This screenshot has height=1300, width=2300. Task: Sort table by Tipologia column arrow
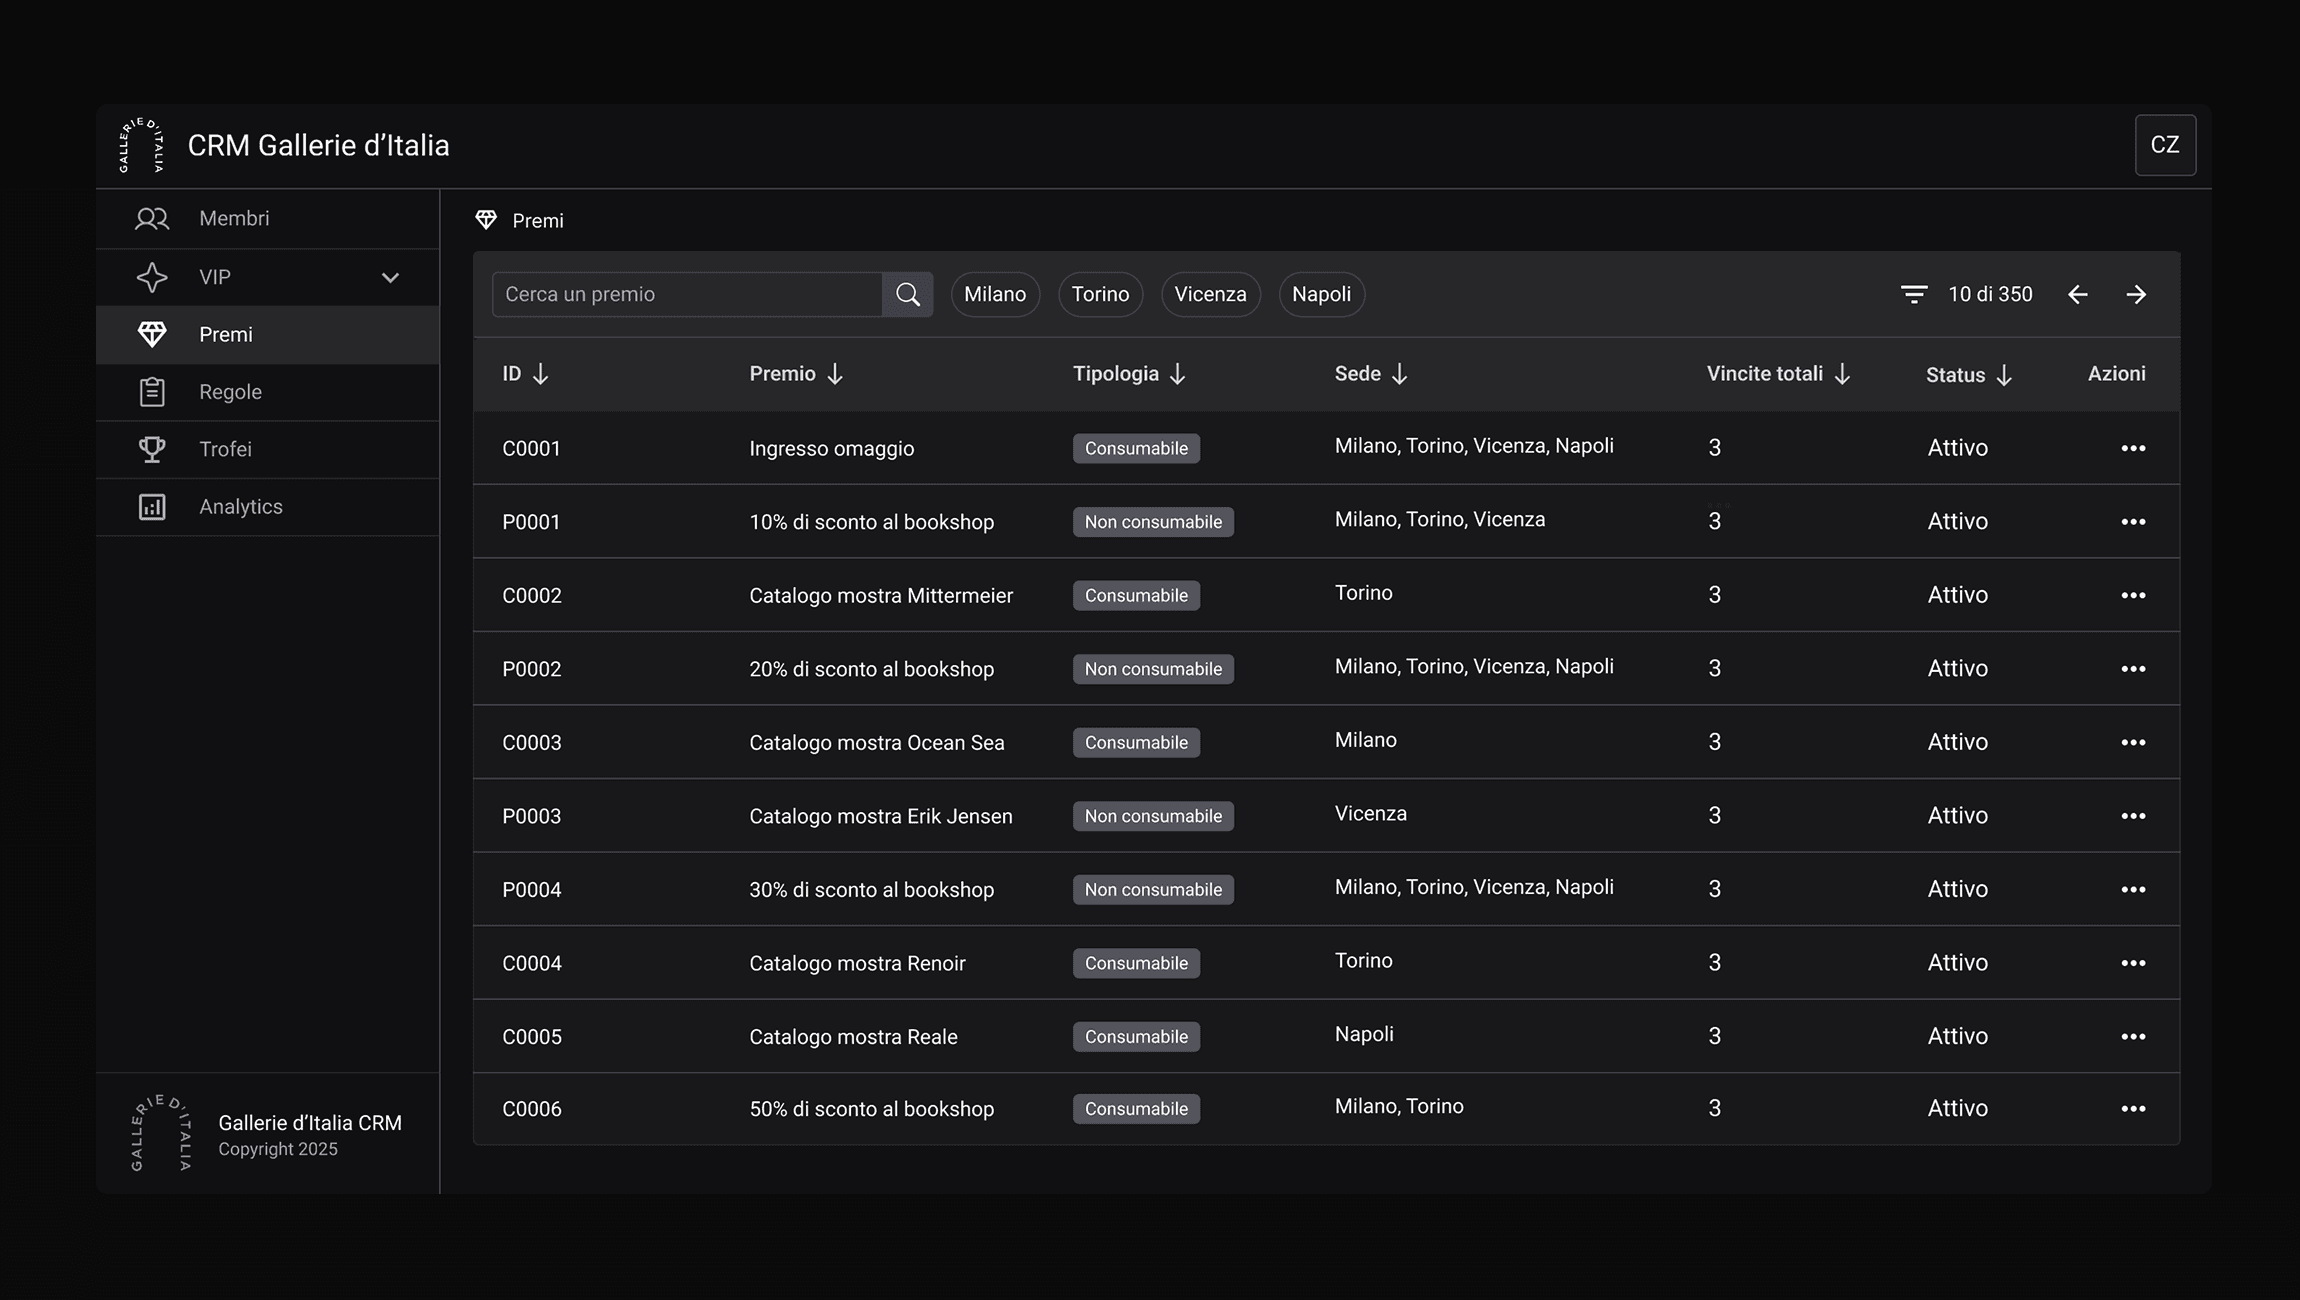coord(1177,374)
